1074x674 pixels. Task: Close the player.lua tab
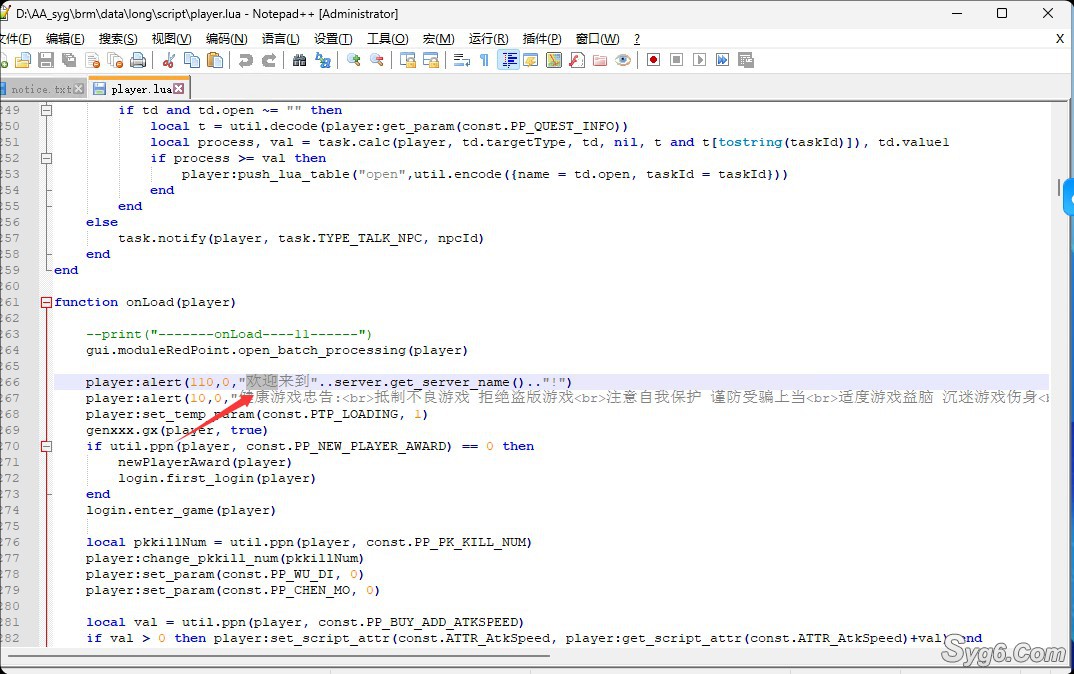179,88
